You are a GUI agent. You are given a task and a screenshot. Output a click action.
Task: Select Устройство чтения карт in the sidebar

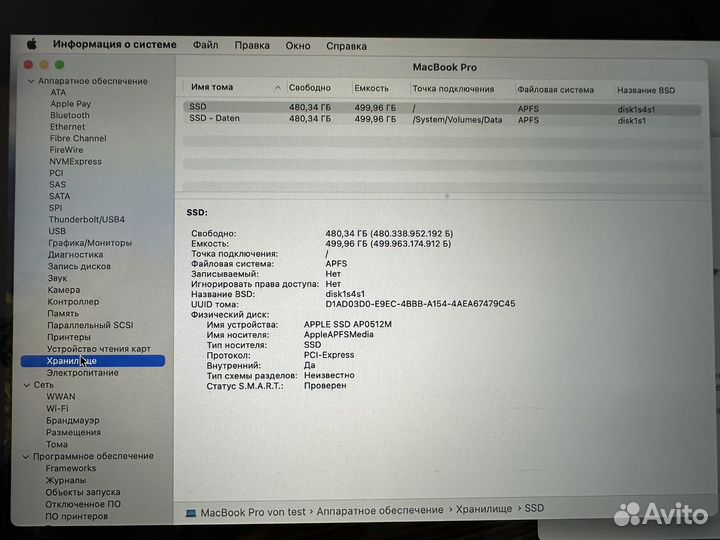(99, 349)
